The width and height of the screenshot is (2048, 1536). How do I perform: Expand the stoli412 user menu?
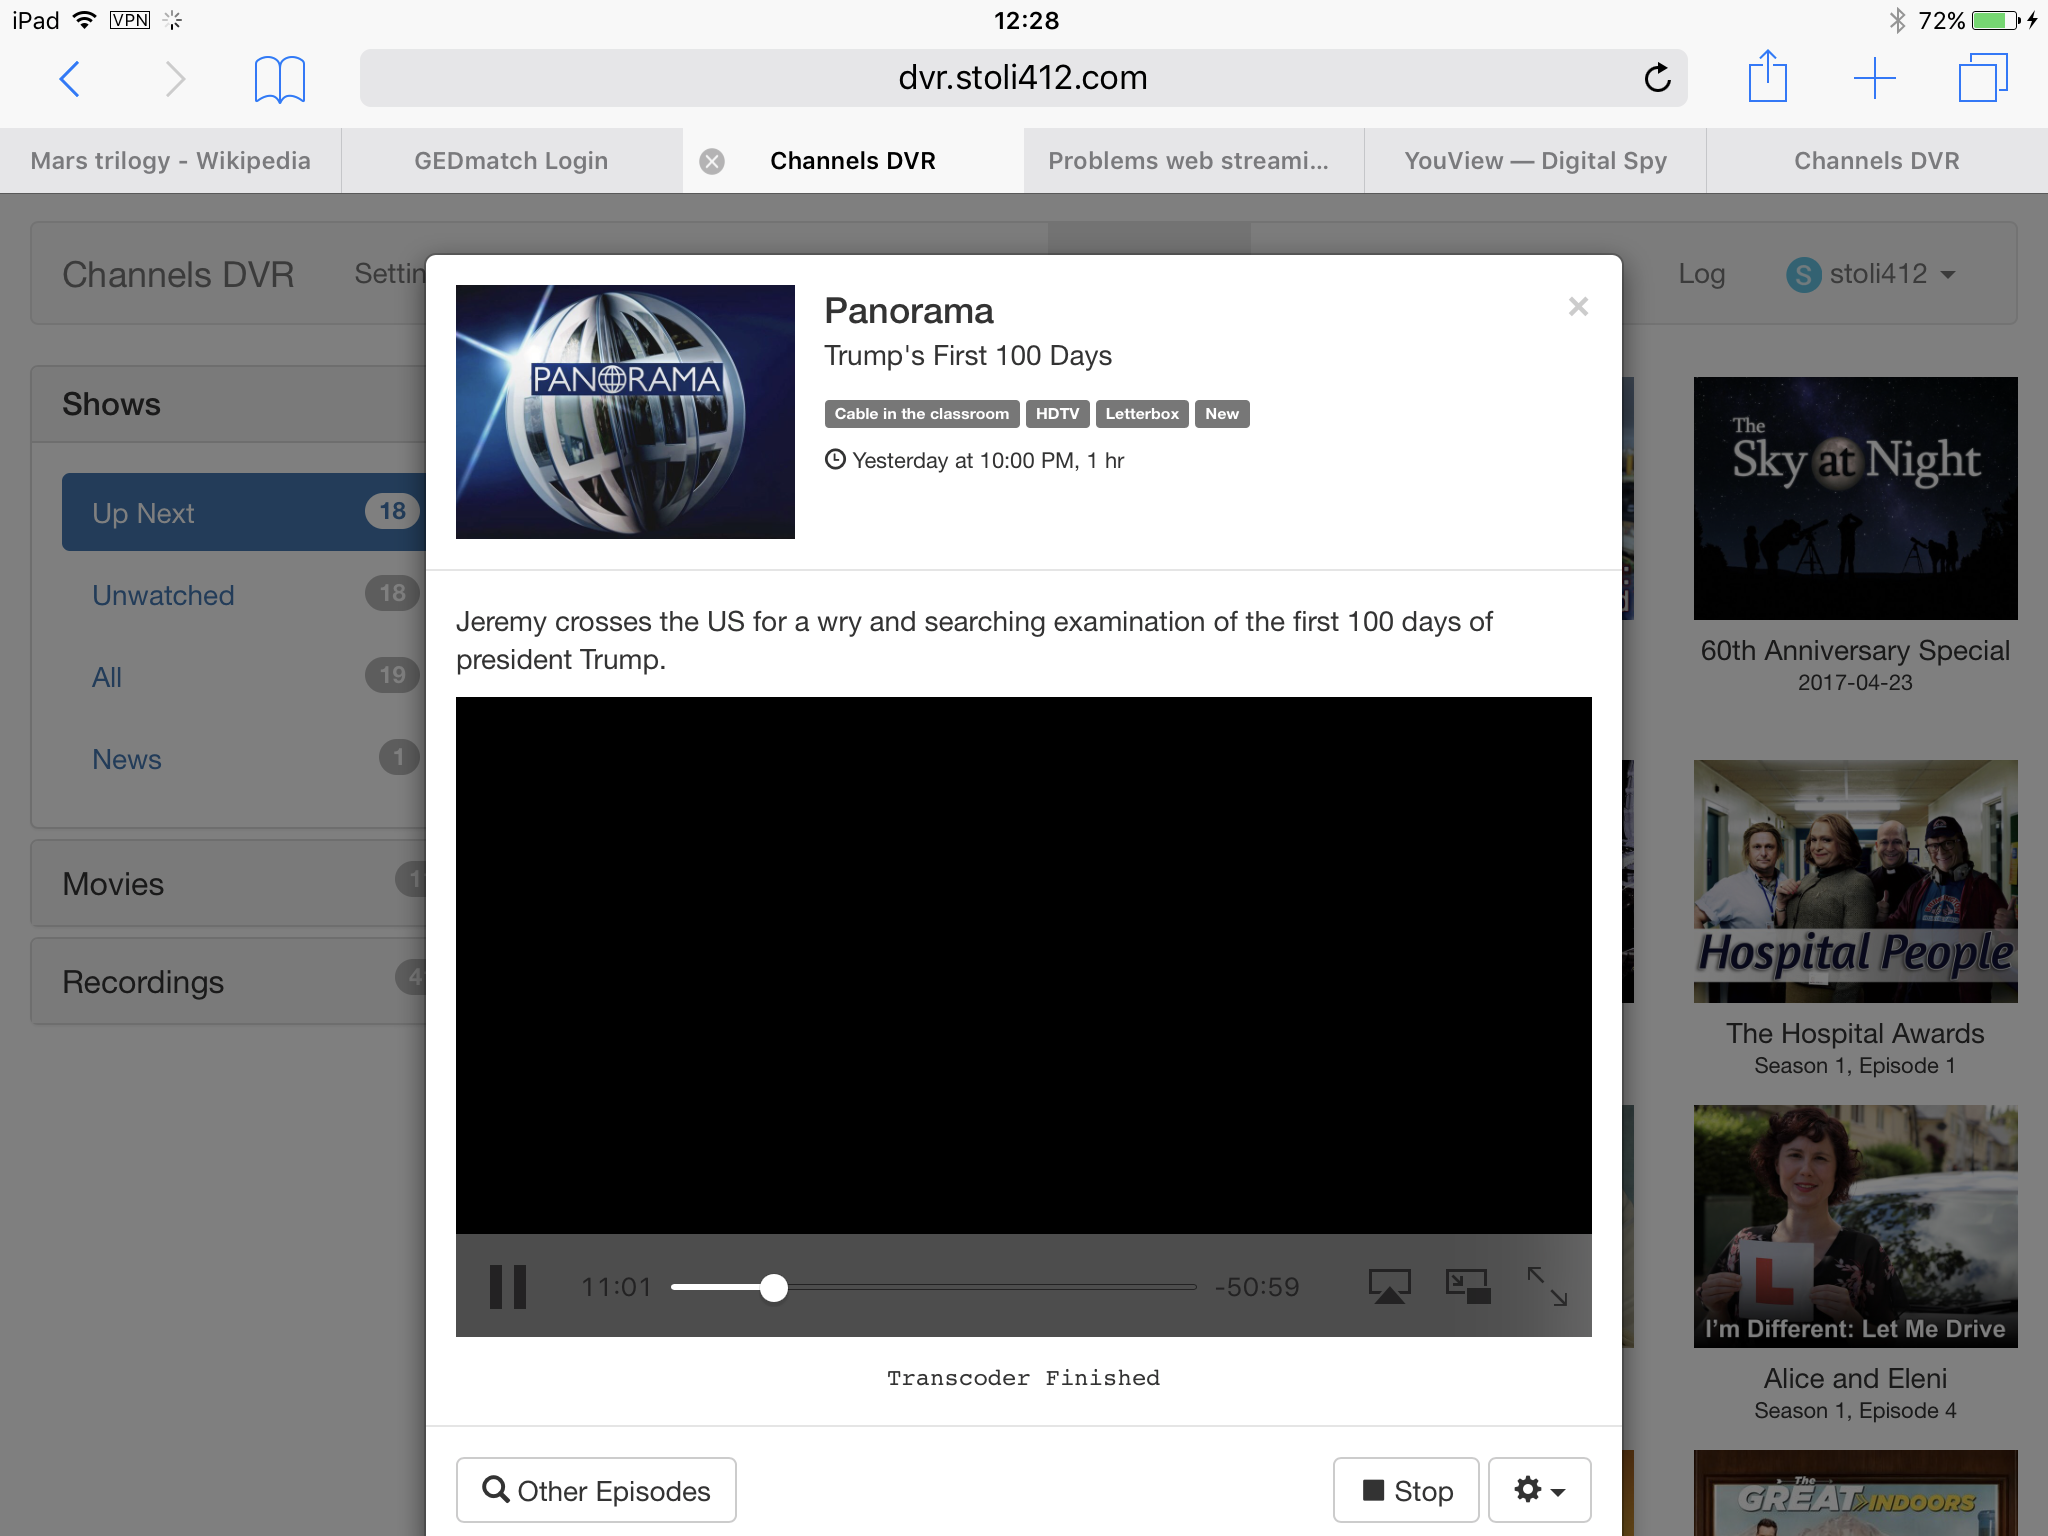[1871, 274]
